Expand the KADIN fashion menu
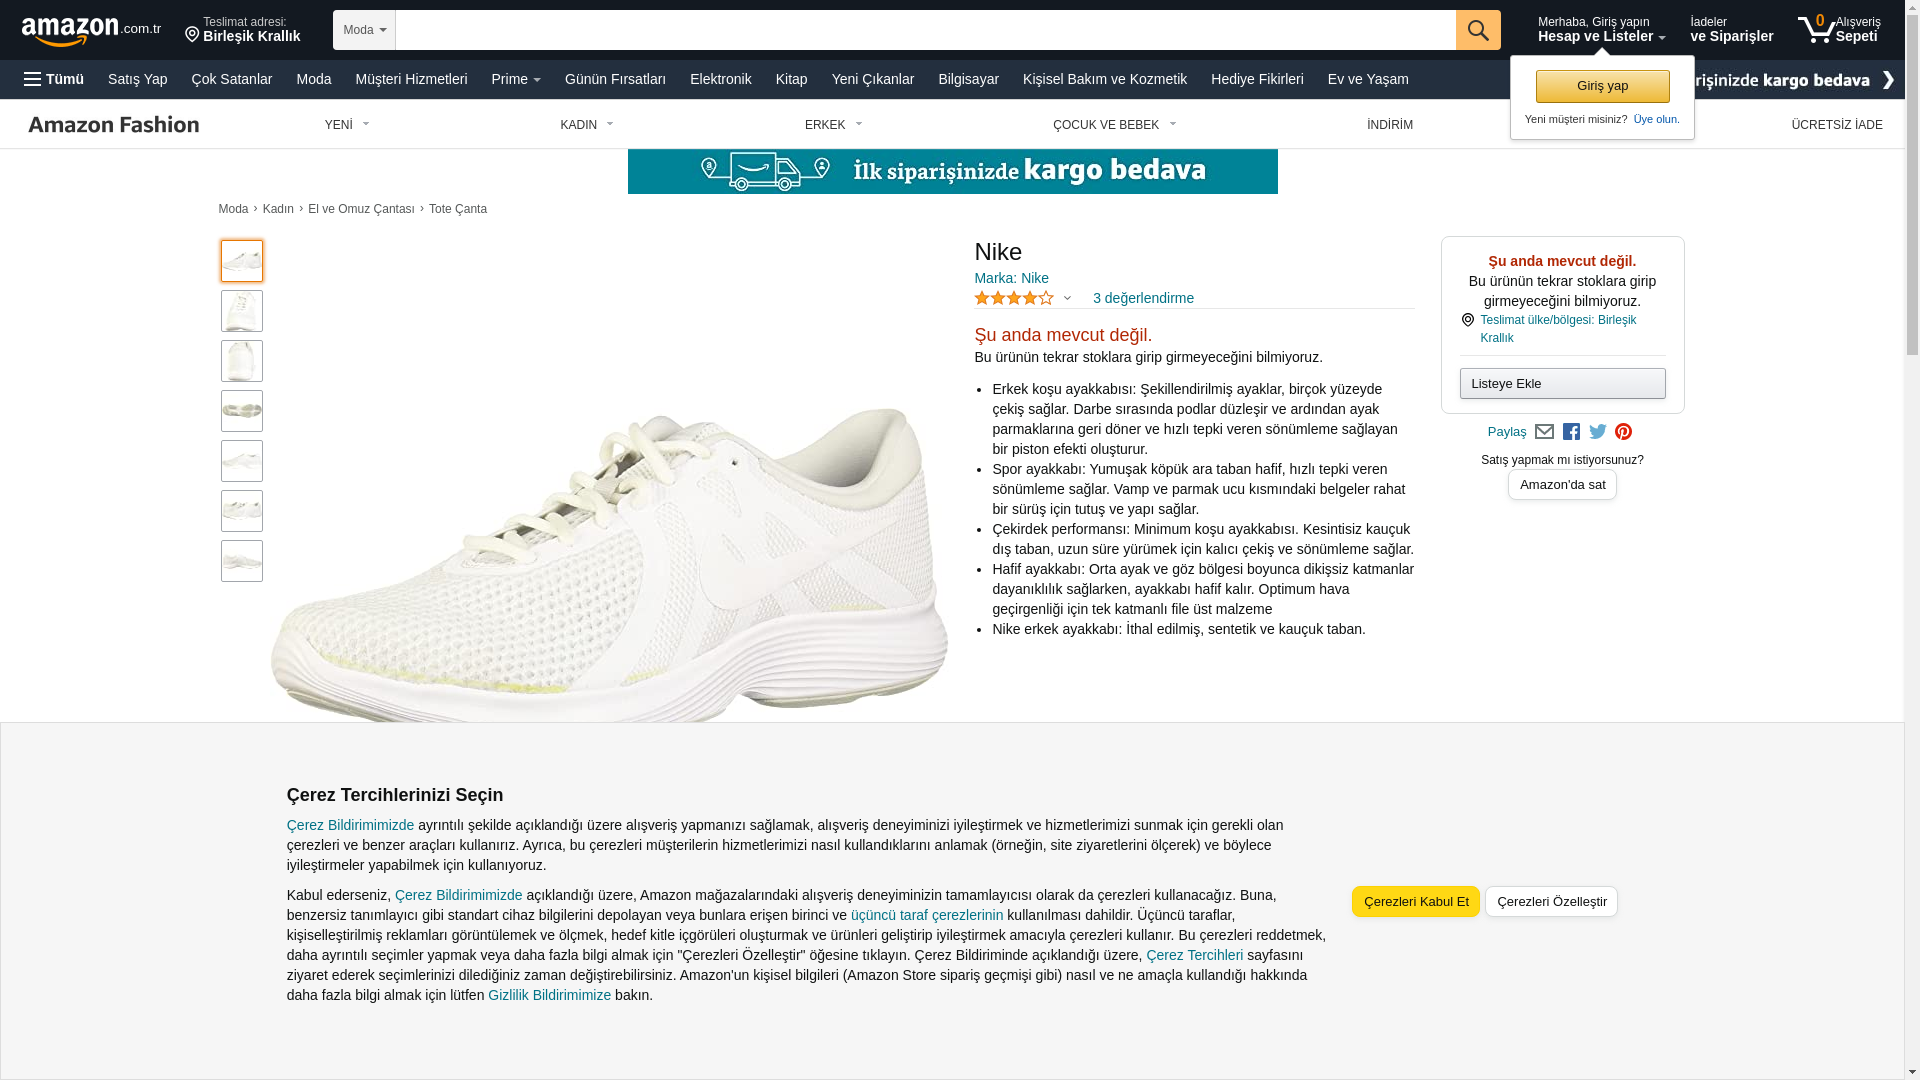The height and width of the screenshot is (1080, 1920). [x=587, y=125]
